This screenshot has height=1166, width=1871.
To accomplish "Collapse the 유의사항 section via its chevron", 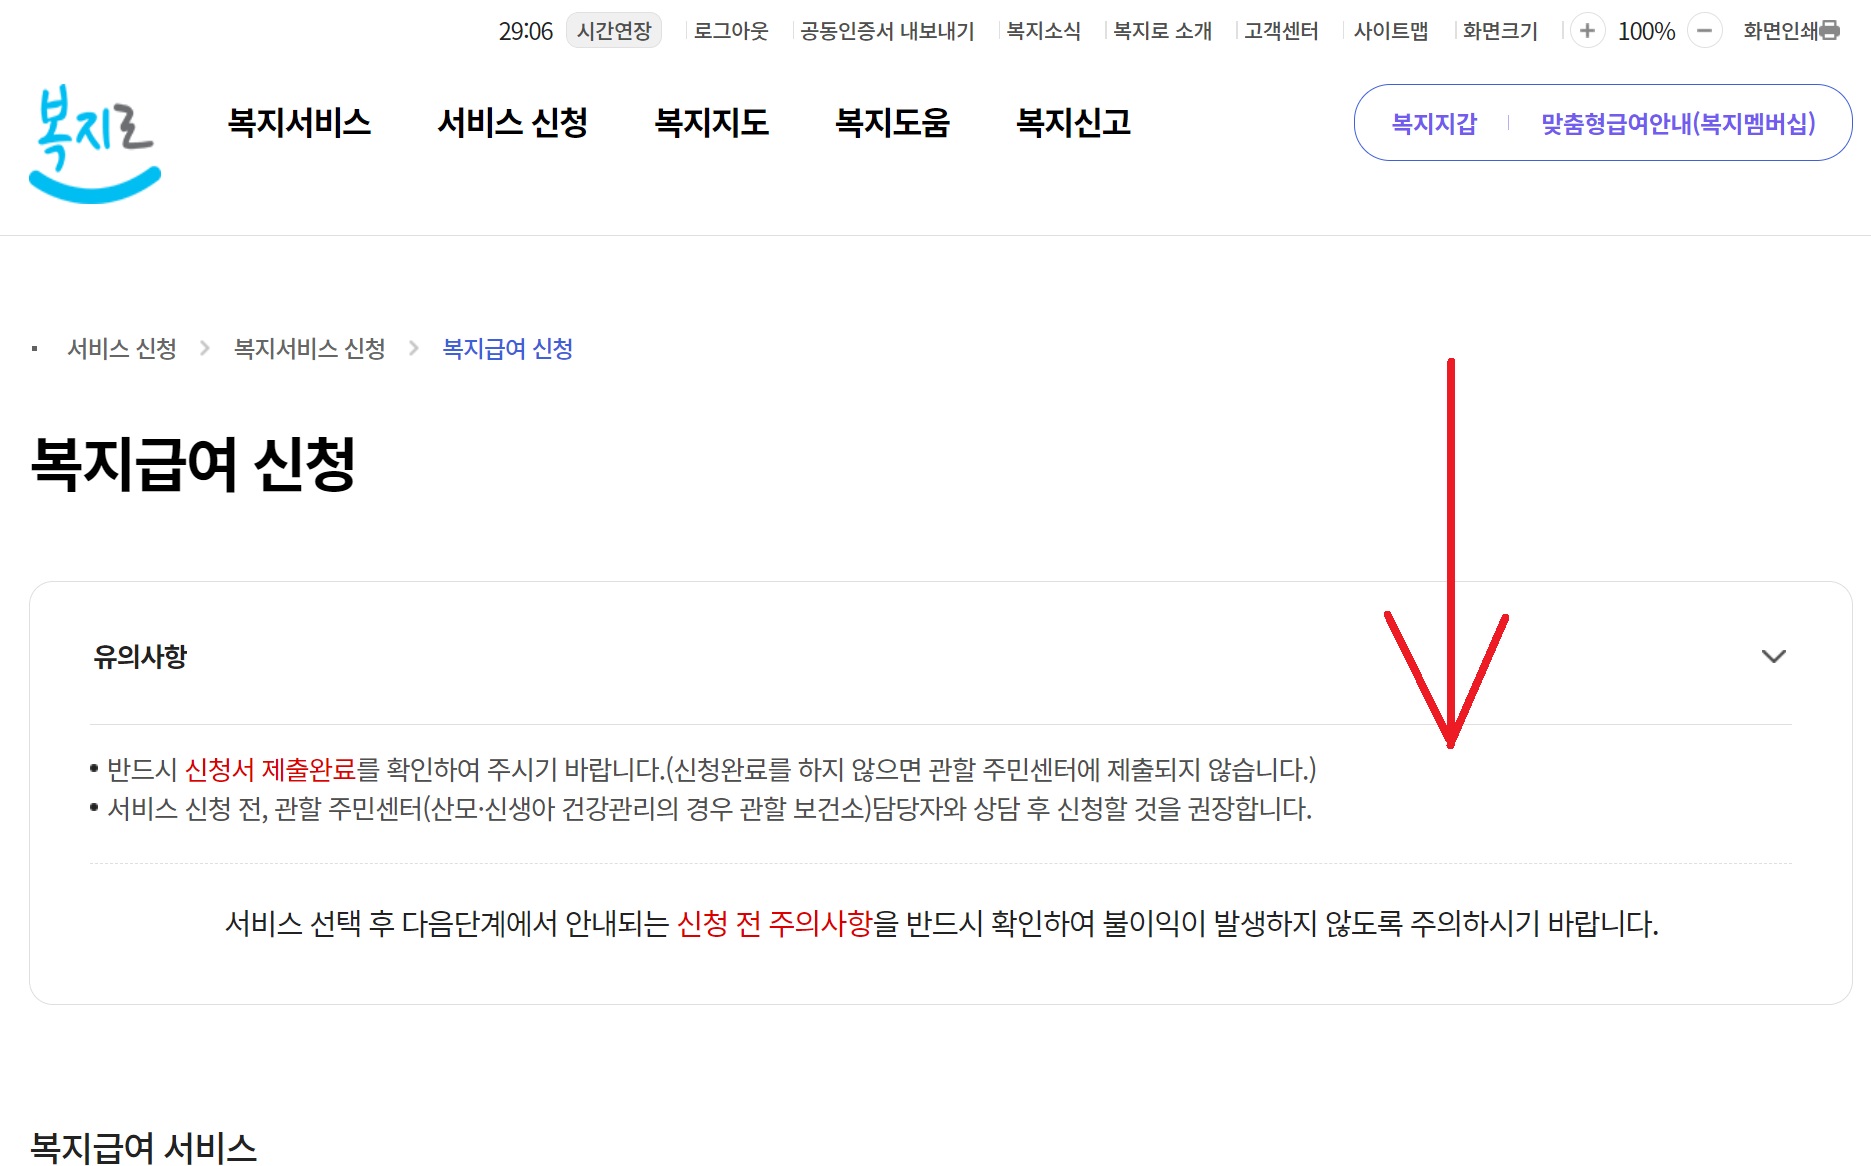I will click(x=1775, y=657).
